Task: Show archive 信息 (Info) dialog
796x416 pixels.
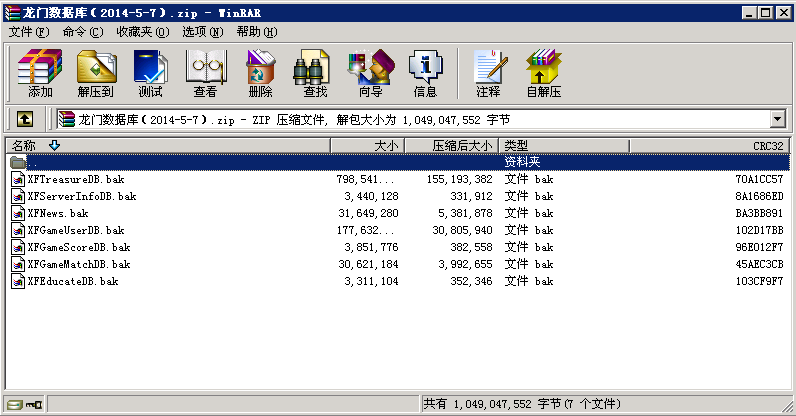Action: (x=425, y=73)
